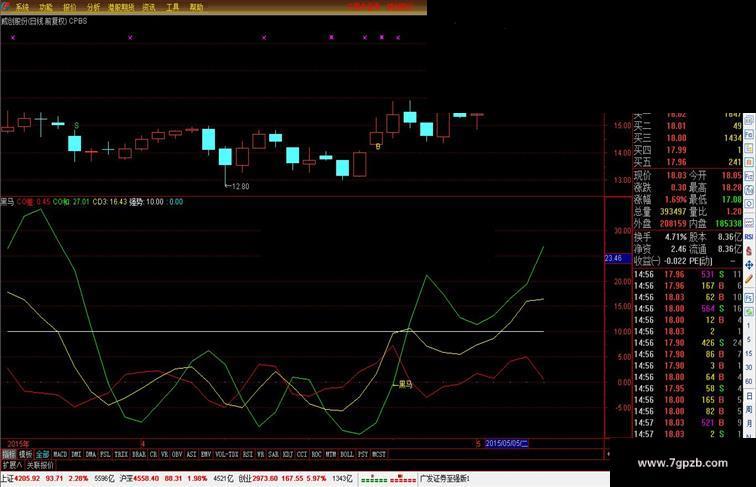Image resolution: width=756 pixels, height=487 pixels.
Task: Click the Fo icon in right sidebar
Action: coord(749,134)
